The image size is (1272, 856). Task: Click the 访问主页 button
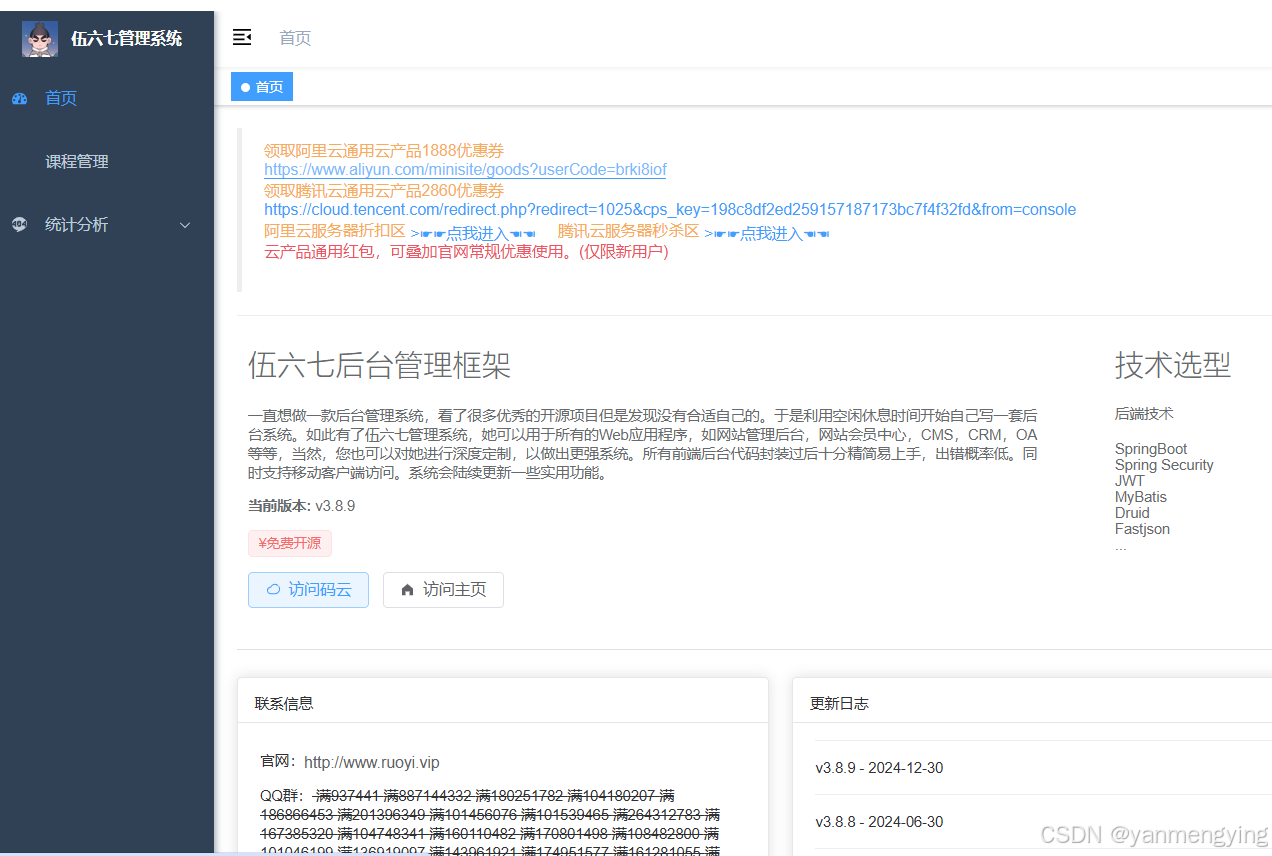click(x=443, y=590)
